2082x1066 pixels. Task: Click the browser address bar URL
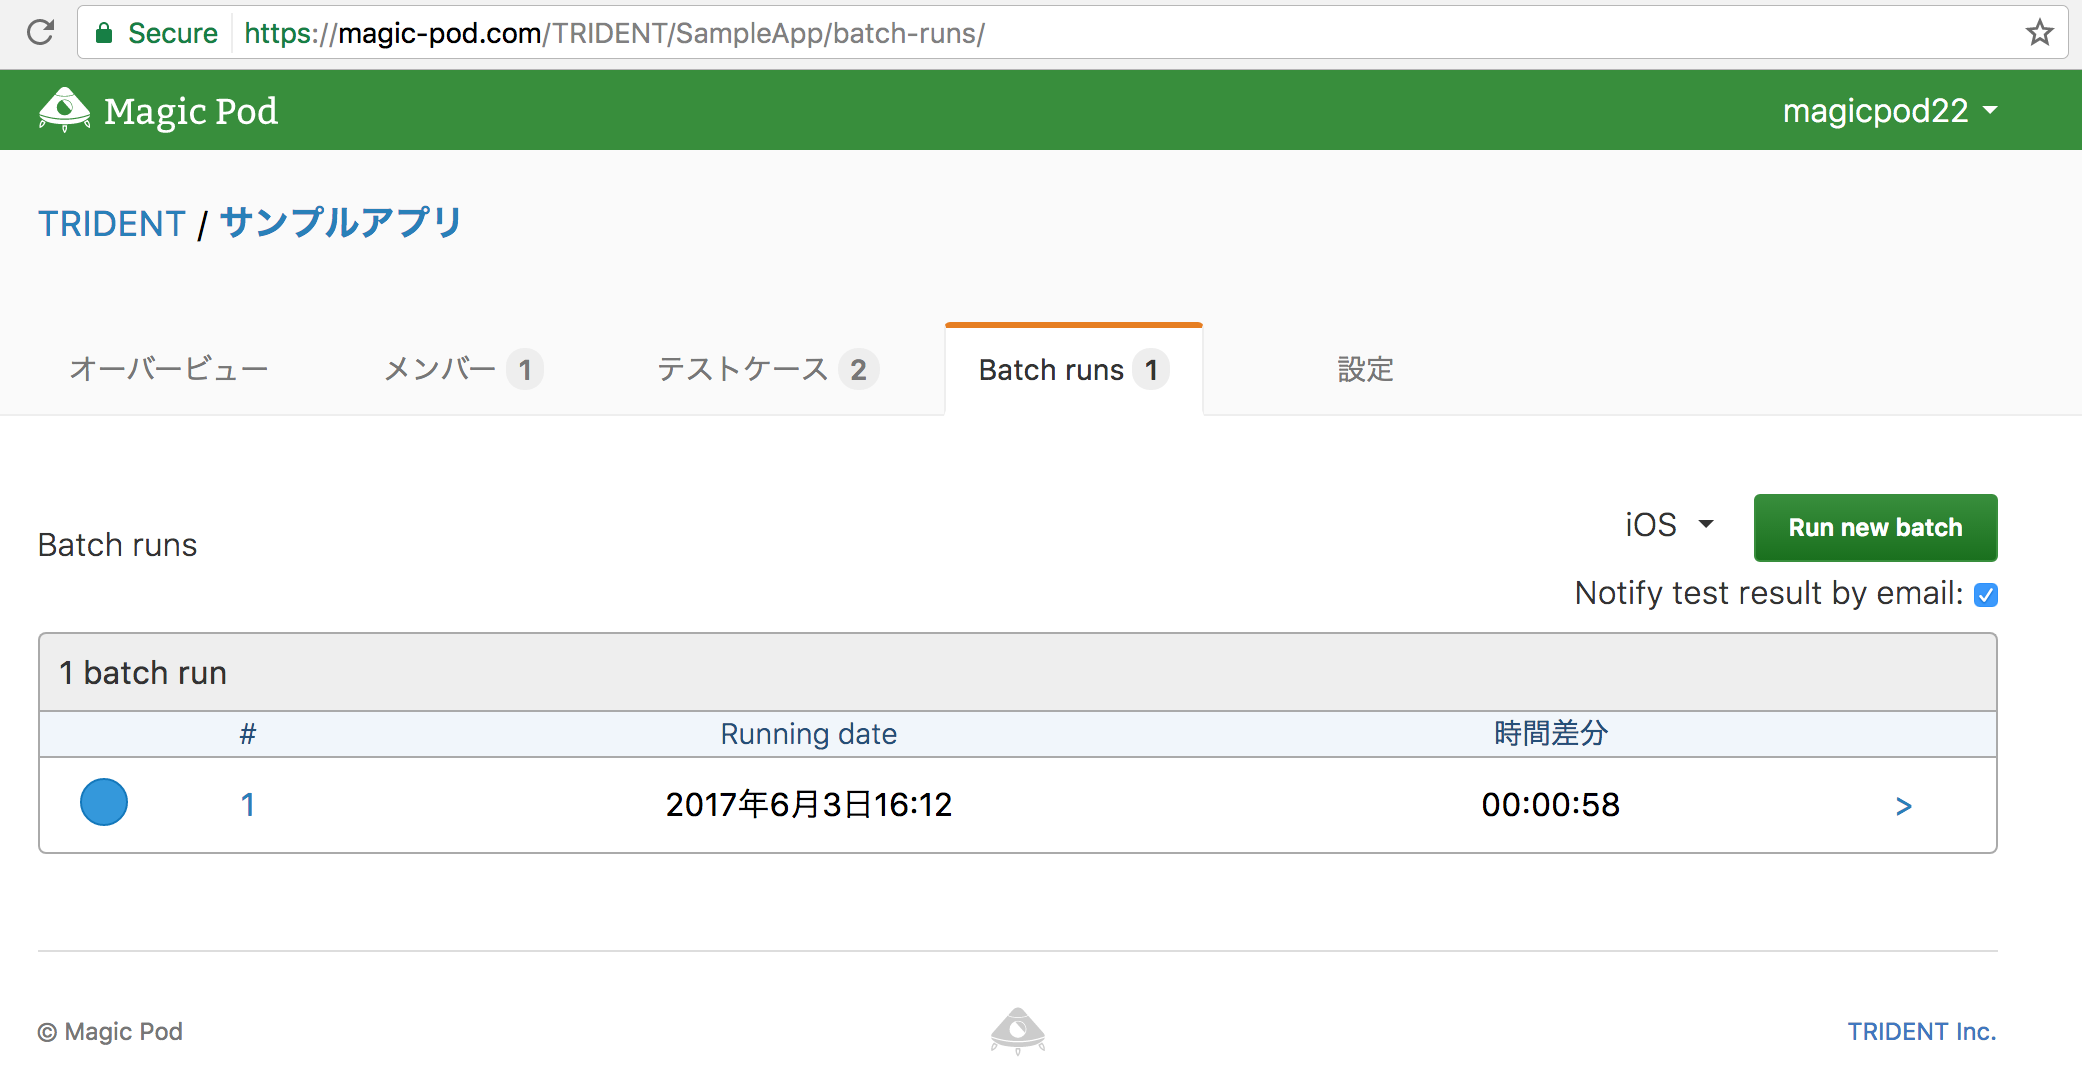click(x=614, y=33)
